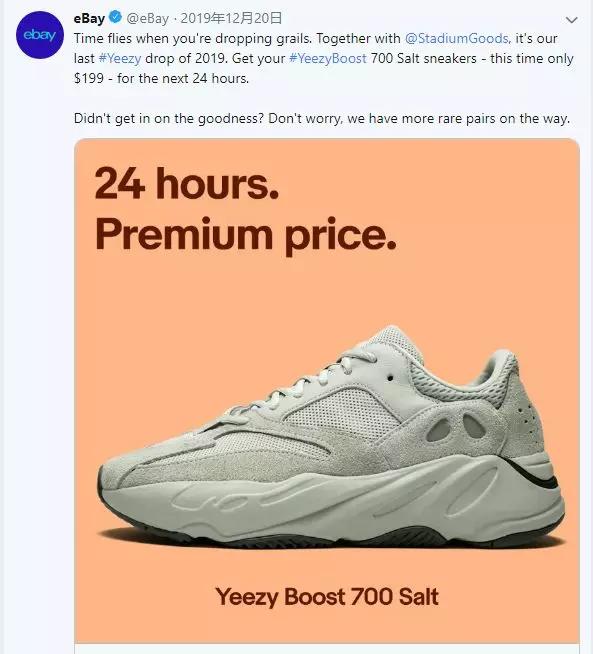Click the "Premium price." headline
Screen dimensions: 593x654
246,234
